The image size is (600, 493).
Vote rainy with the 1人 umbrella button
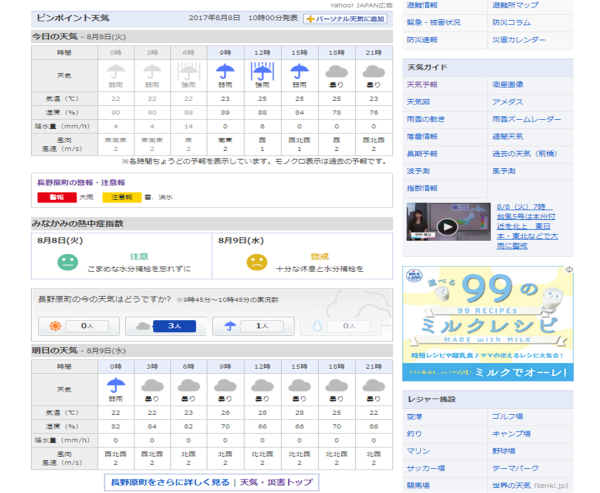coord(253,326)
